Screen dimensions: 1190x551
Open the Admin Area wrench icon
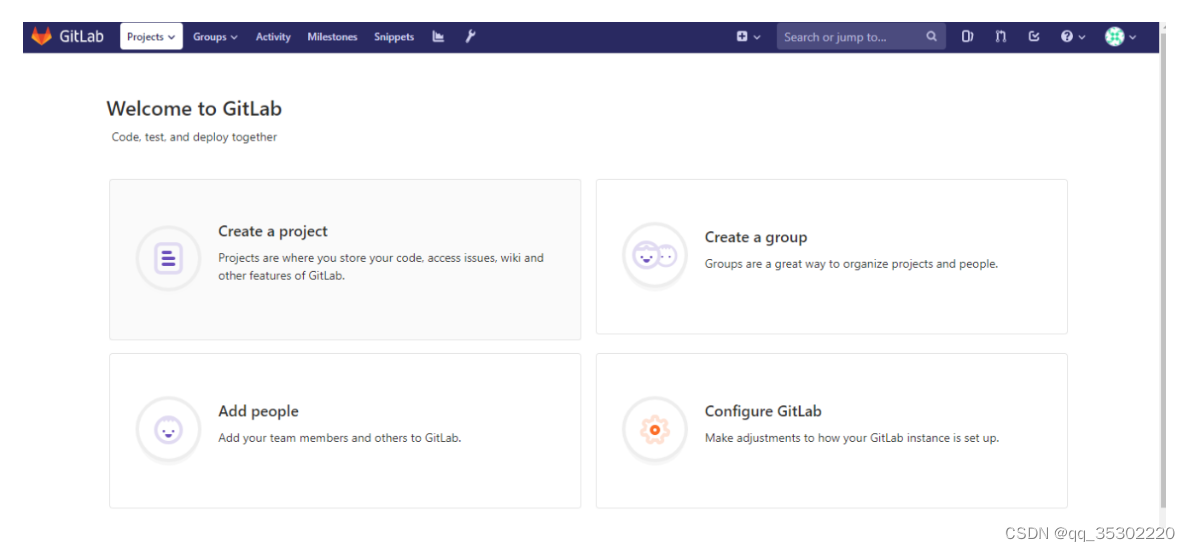(470, 36)
